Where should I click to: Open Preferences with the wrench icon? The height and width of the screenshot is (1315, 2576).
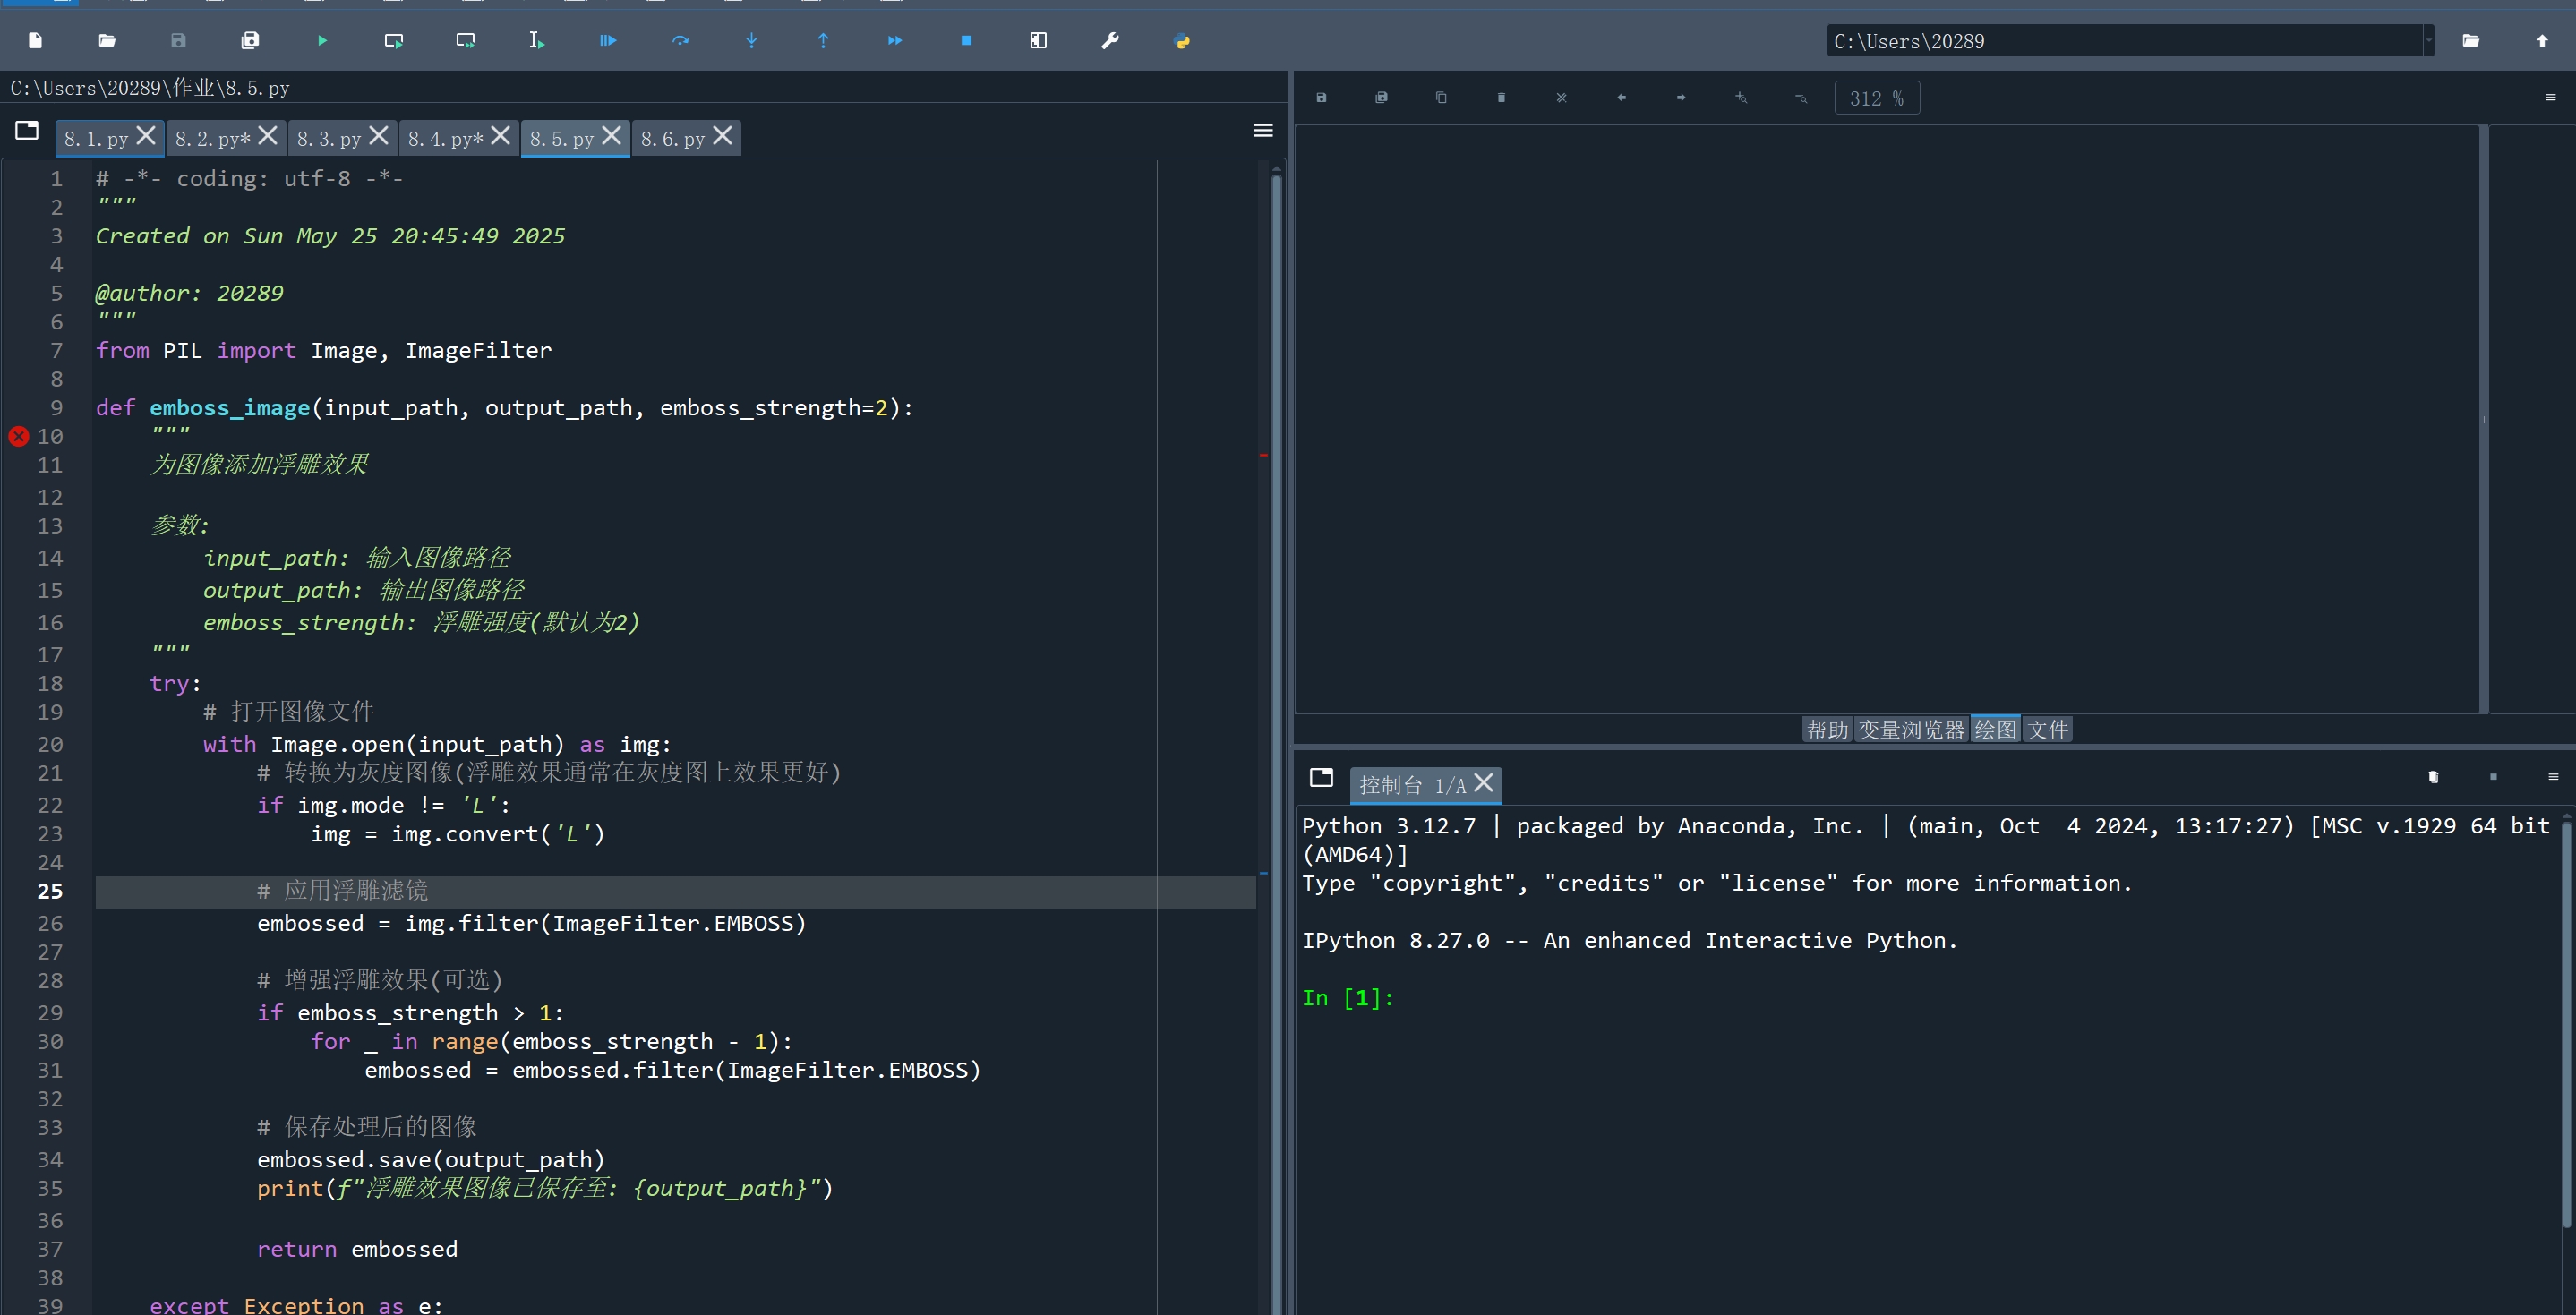[1110, 41]
